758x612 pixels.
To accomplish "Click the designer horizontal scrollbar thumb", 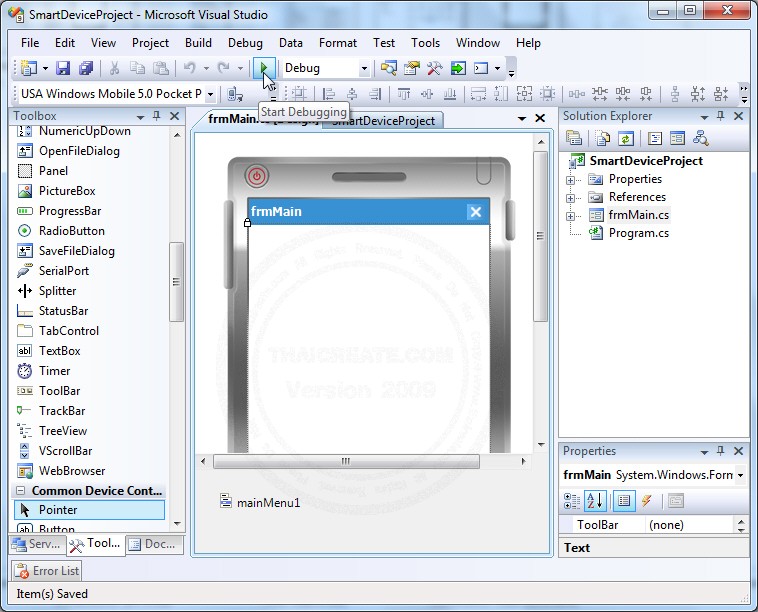I will (346, 461).
